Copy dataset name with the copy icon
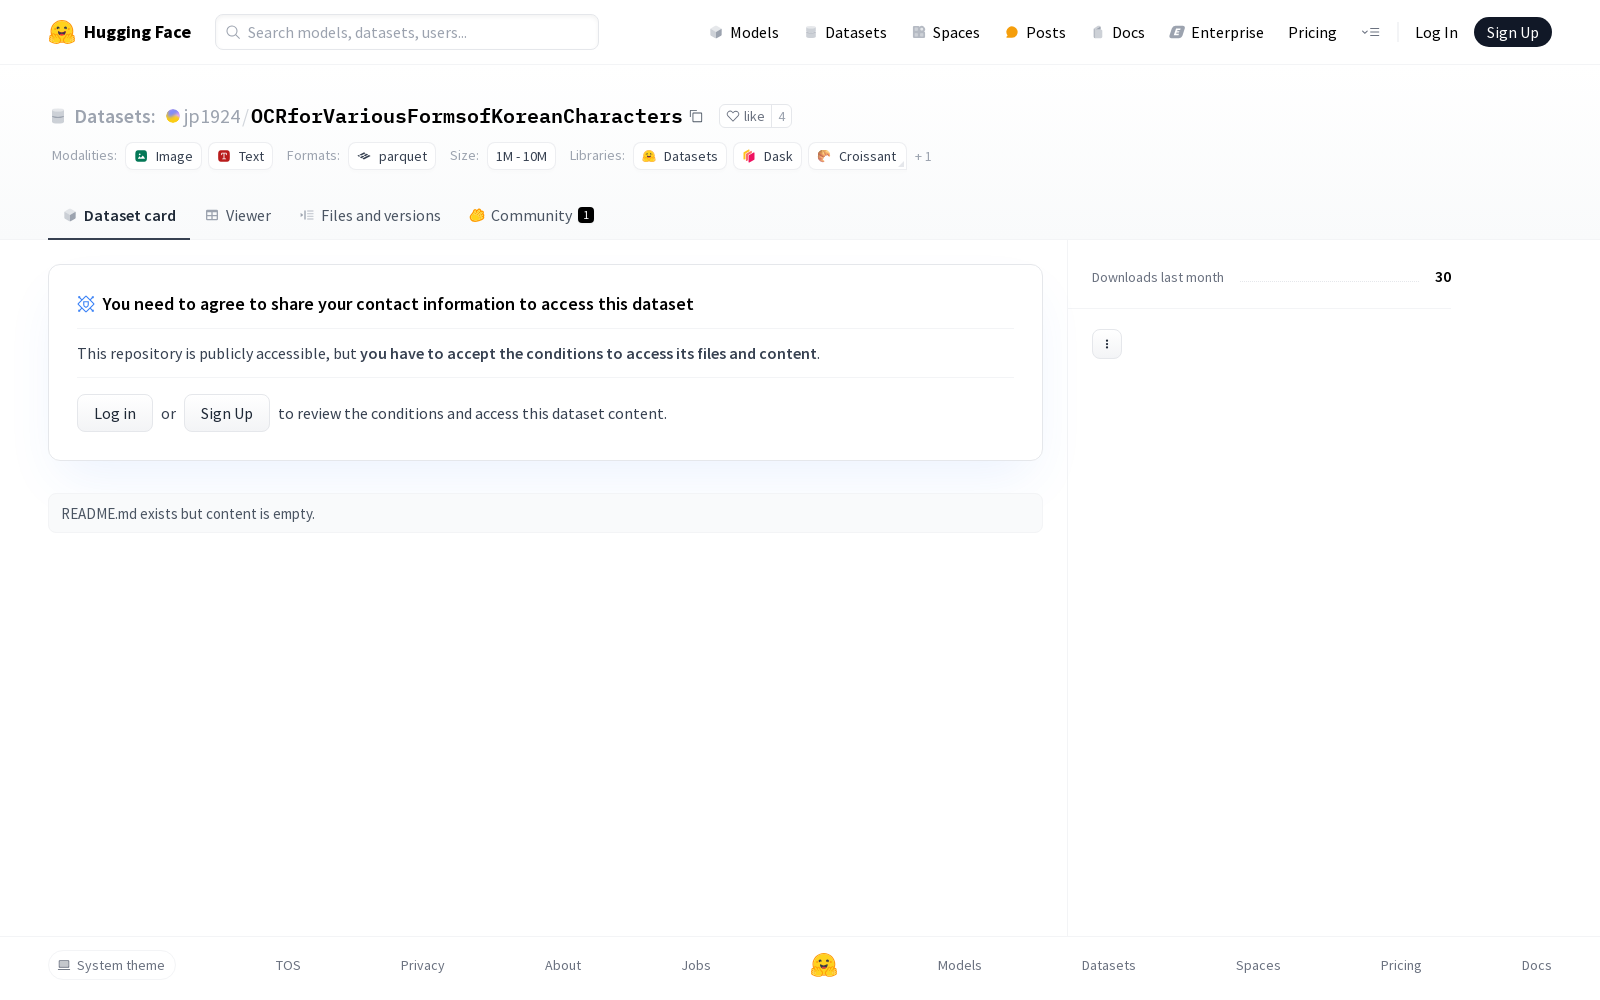This screenshot has height=1000, width=1600. [x=696, y=116]
